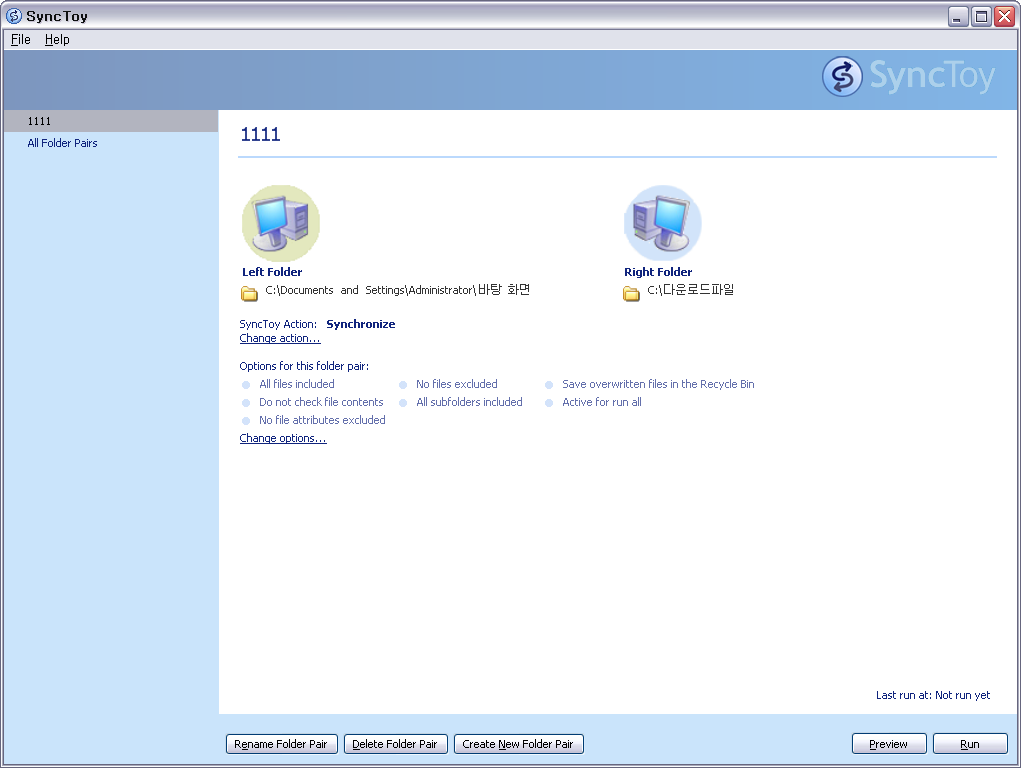Click Rename Folder Pair button
The height and width of the screenshot is (768, 1021).
pos(281,744)
